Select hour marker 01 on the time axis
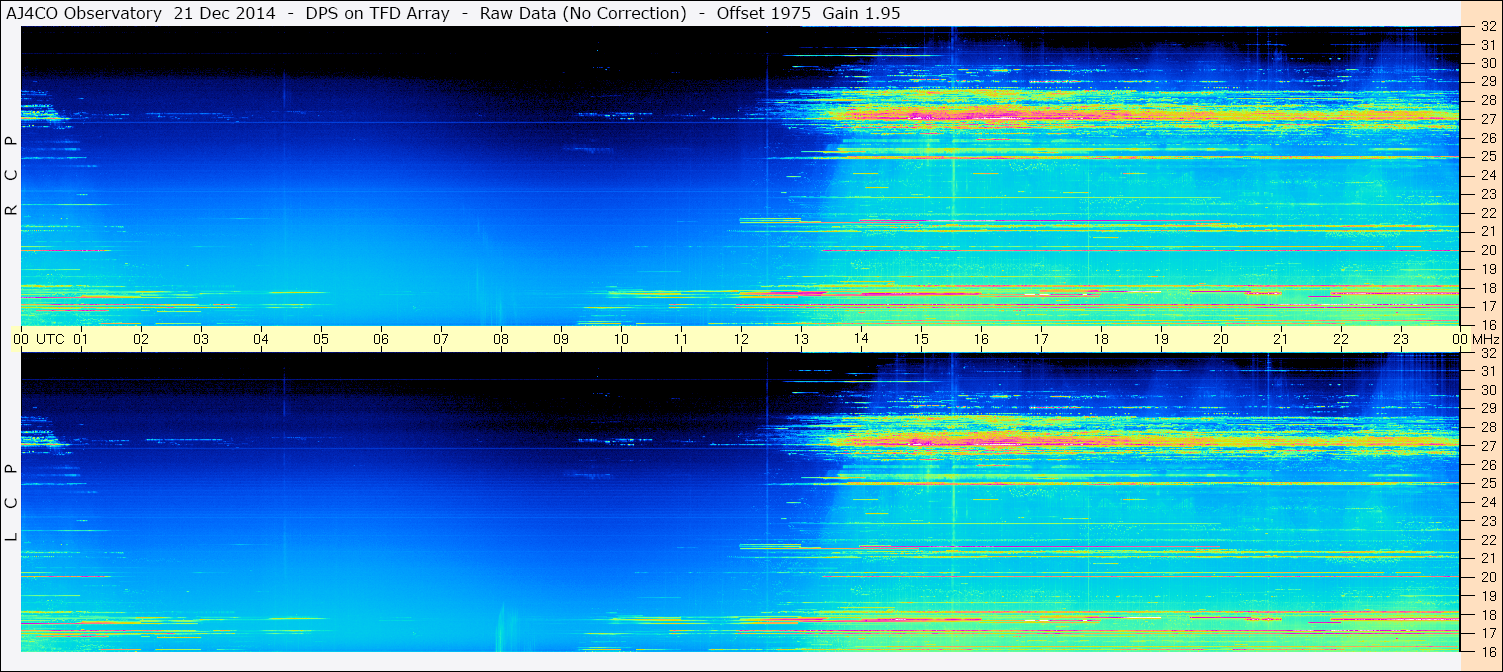 (x=81, y=339)
